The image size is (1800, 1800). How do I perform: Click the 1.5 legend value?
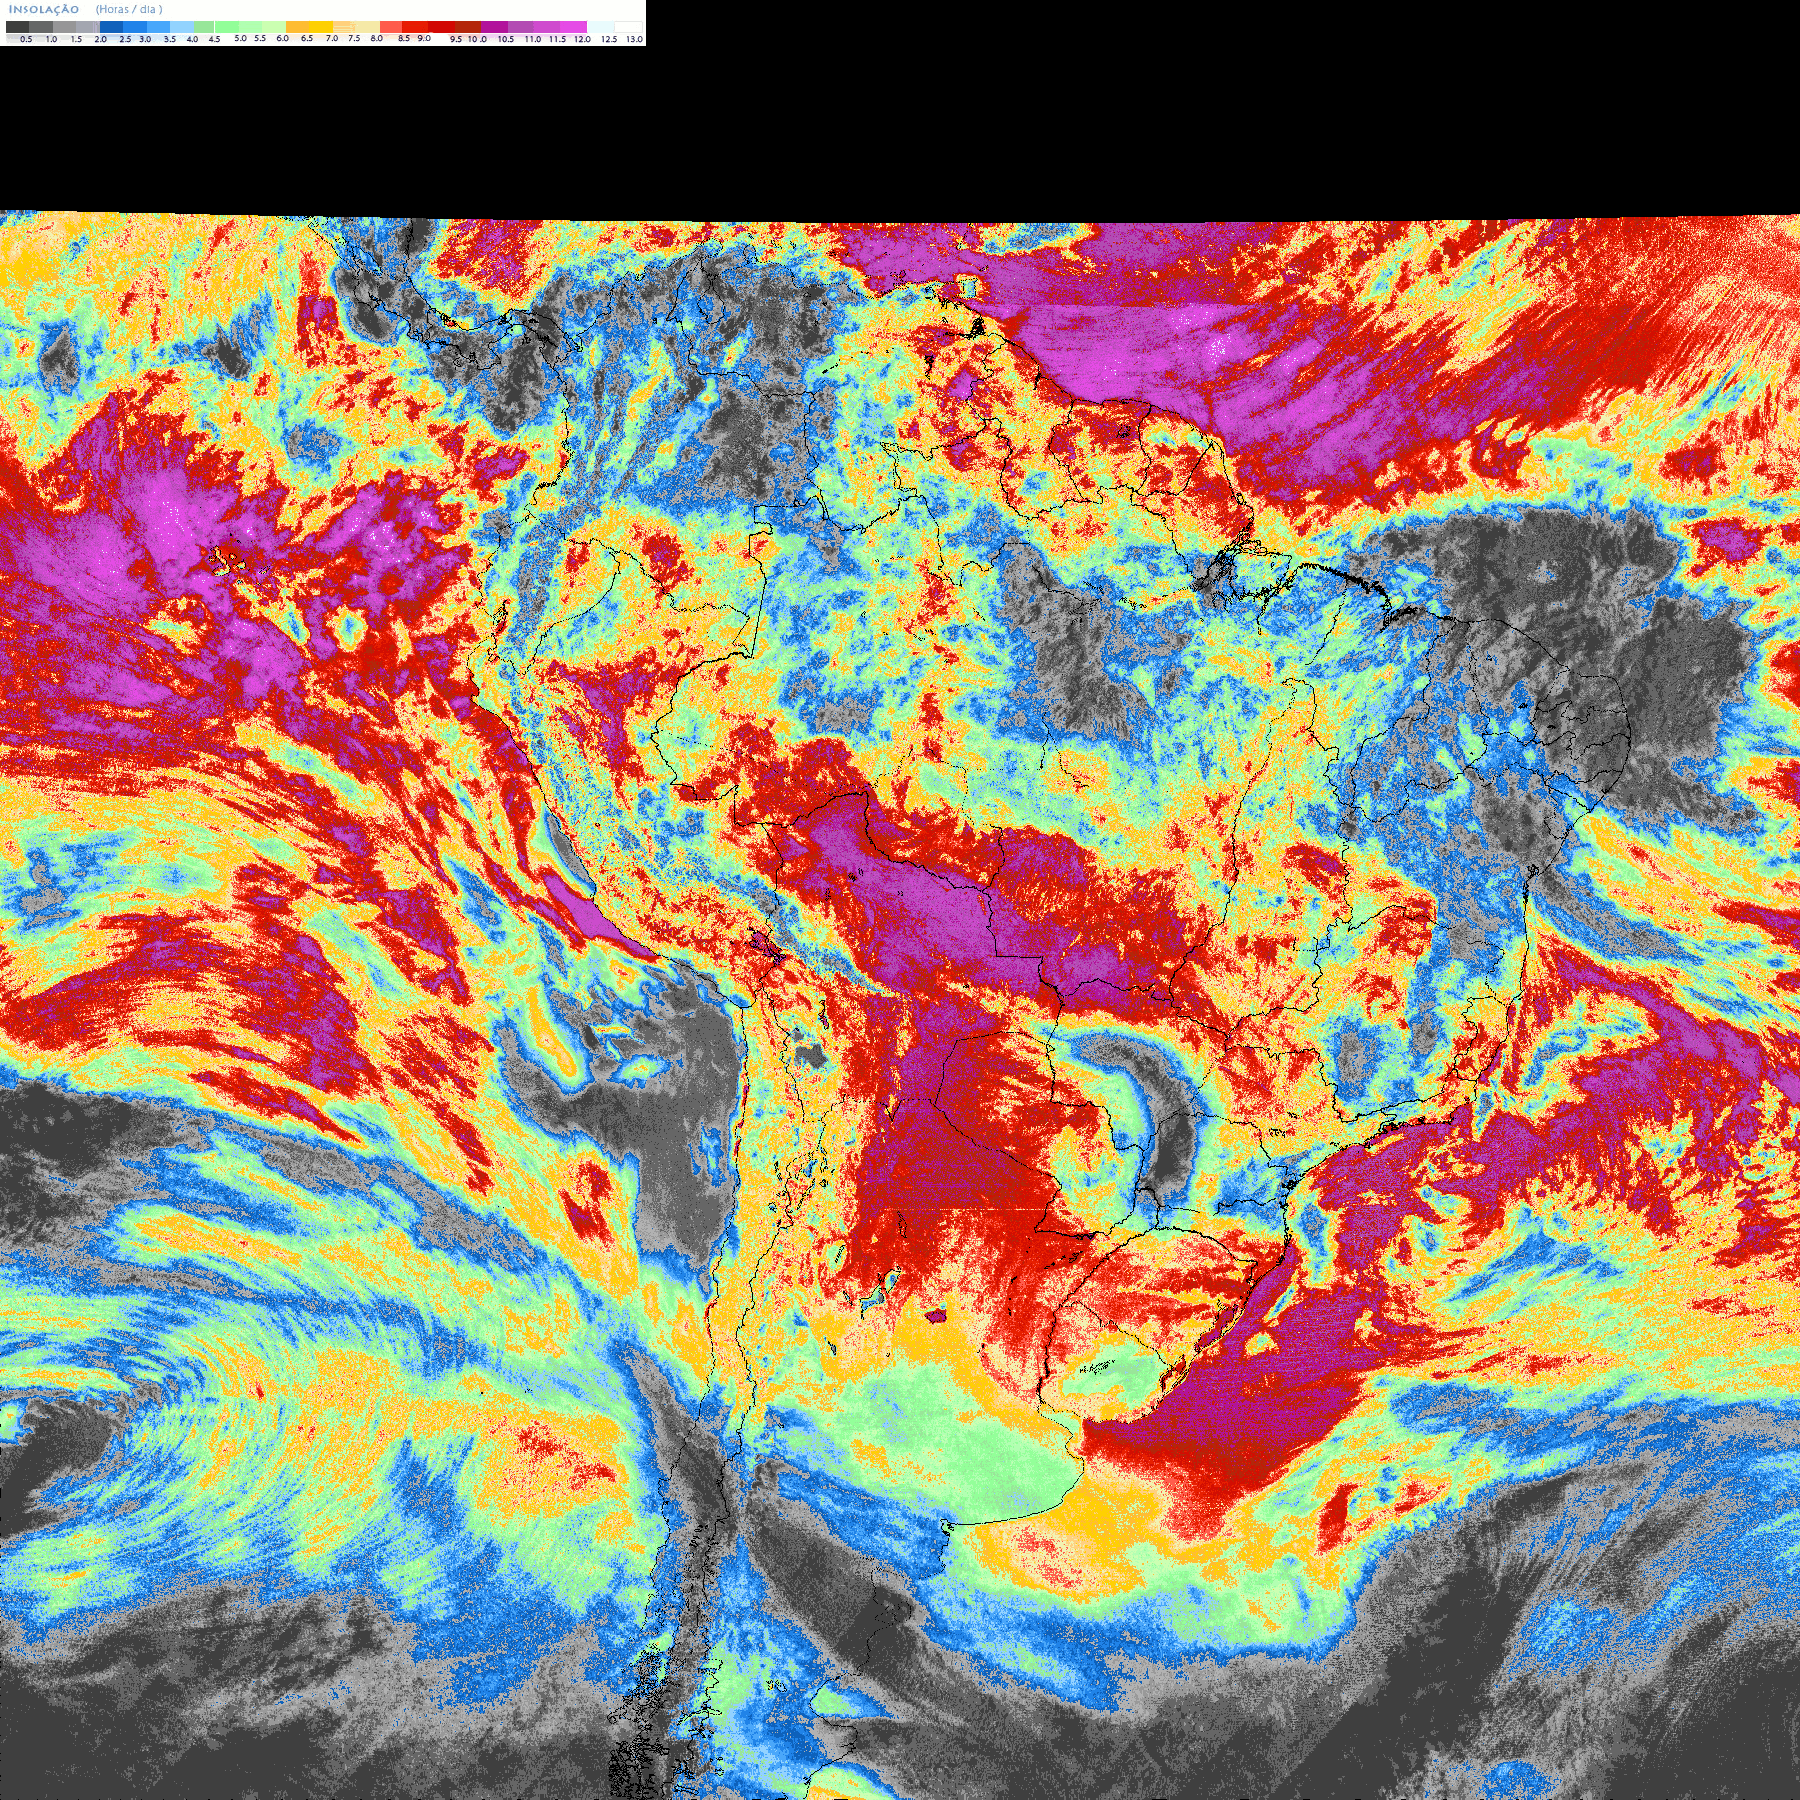click(x=76, y=39)
